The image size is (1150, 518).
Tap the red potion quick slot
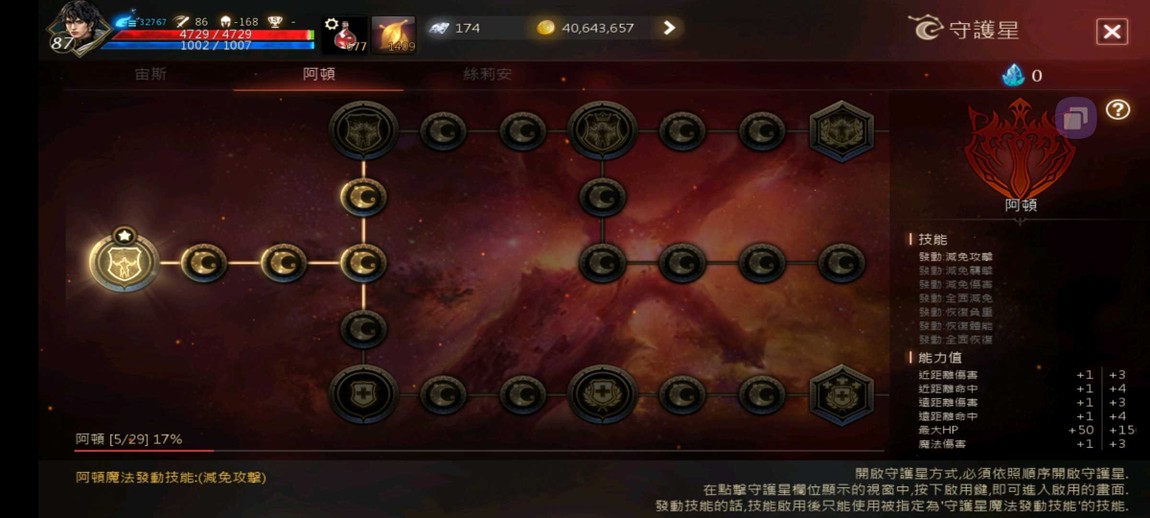point(345,34)
